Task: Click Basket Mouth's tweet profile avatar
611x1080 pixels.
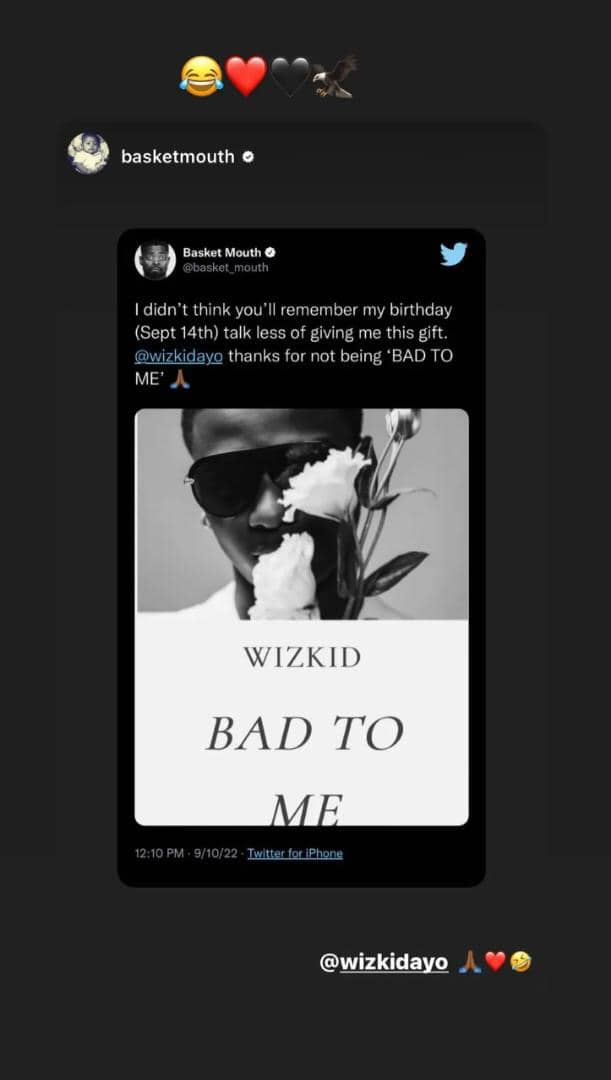Action: (x=155, y=260)
